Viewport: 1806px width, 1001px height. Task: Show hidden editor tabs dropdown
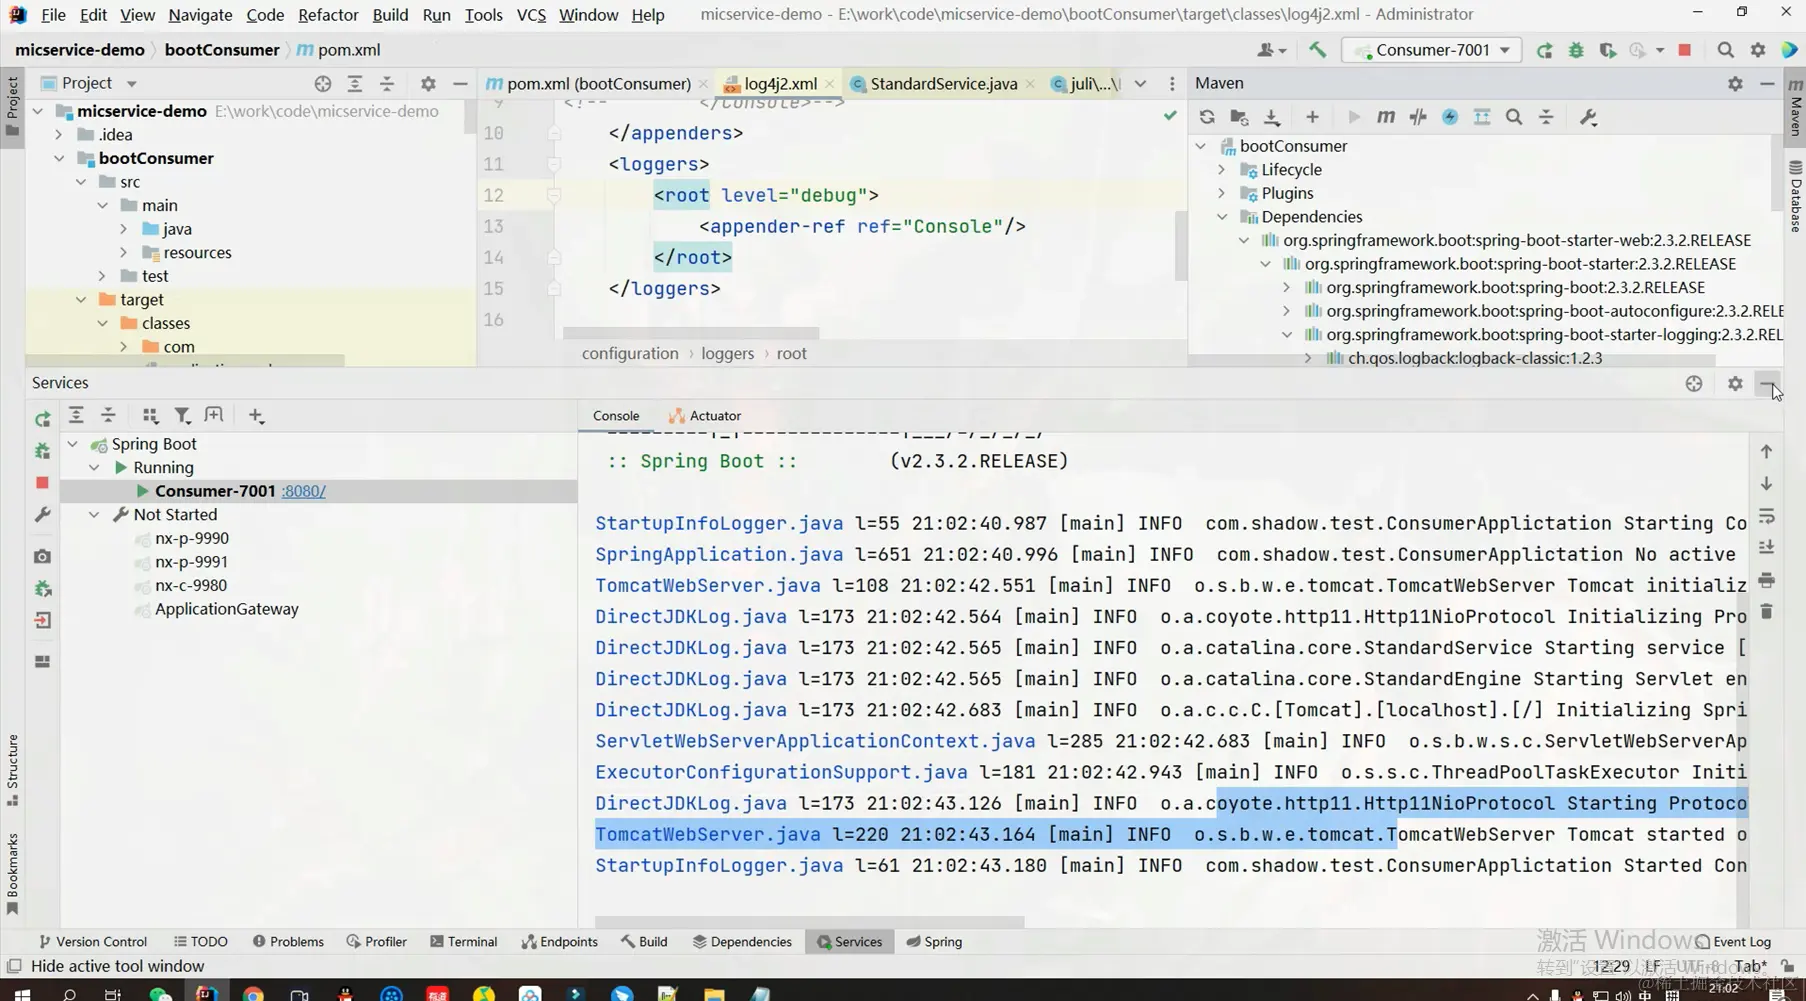pyautogui.click(x=1140, y=84)
